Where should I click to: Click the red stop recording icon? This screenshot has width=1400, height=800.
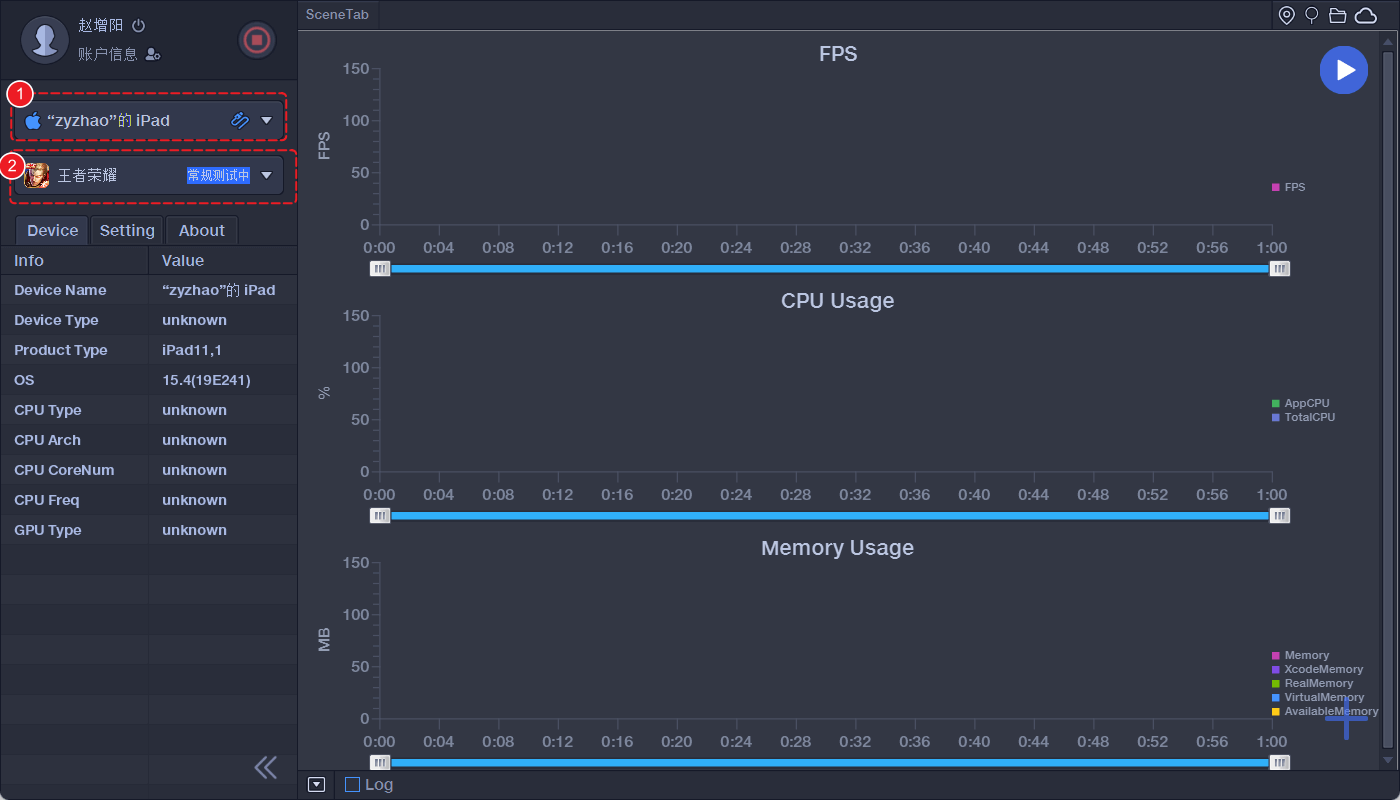tap(257, 40)
